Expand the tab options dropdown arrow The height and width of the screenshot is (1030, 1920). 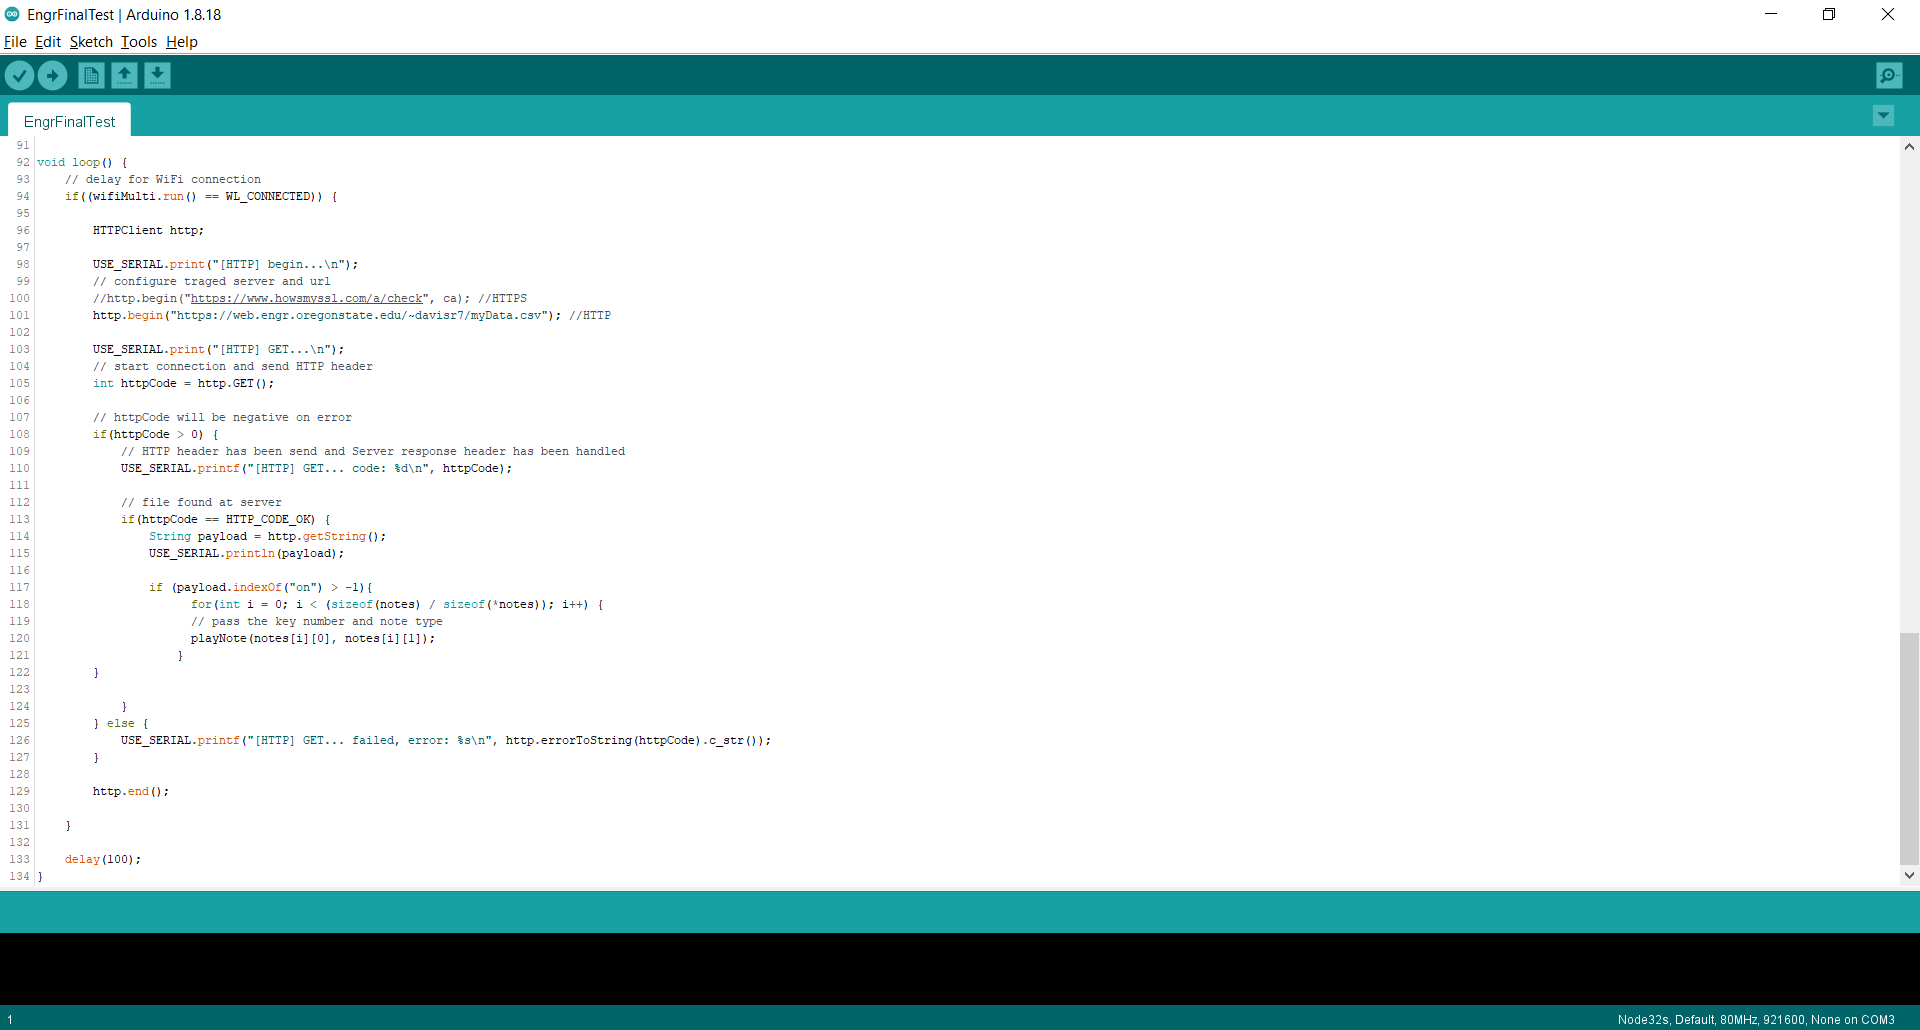pos(1883,116)
